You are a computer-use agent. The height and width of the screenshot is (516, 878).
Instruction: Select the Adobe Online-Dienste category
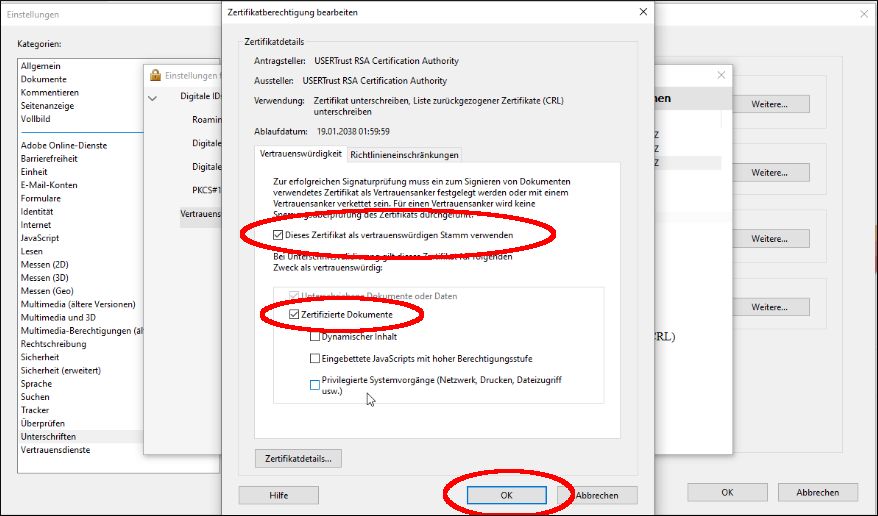(x=64, y=146)
